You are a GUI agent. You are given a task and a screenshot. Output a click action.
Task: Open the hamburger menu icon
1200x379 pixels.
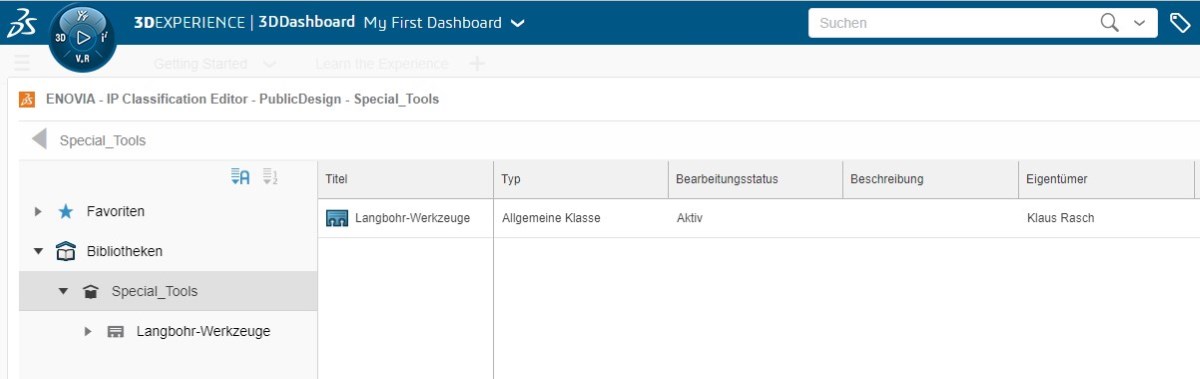[22, 63]
